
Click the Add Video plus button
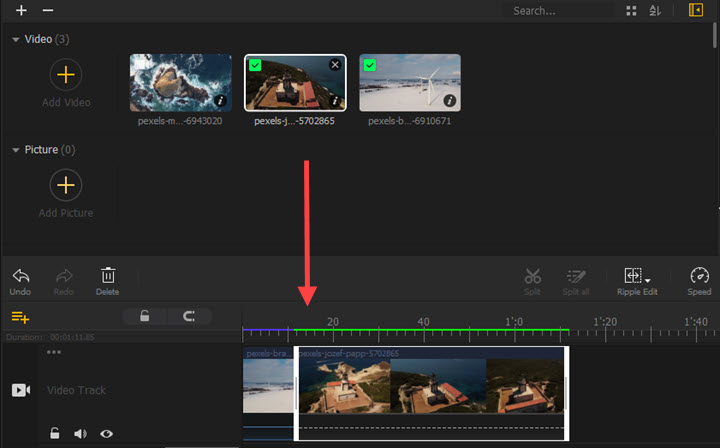click(x=66, y=74)
